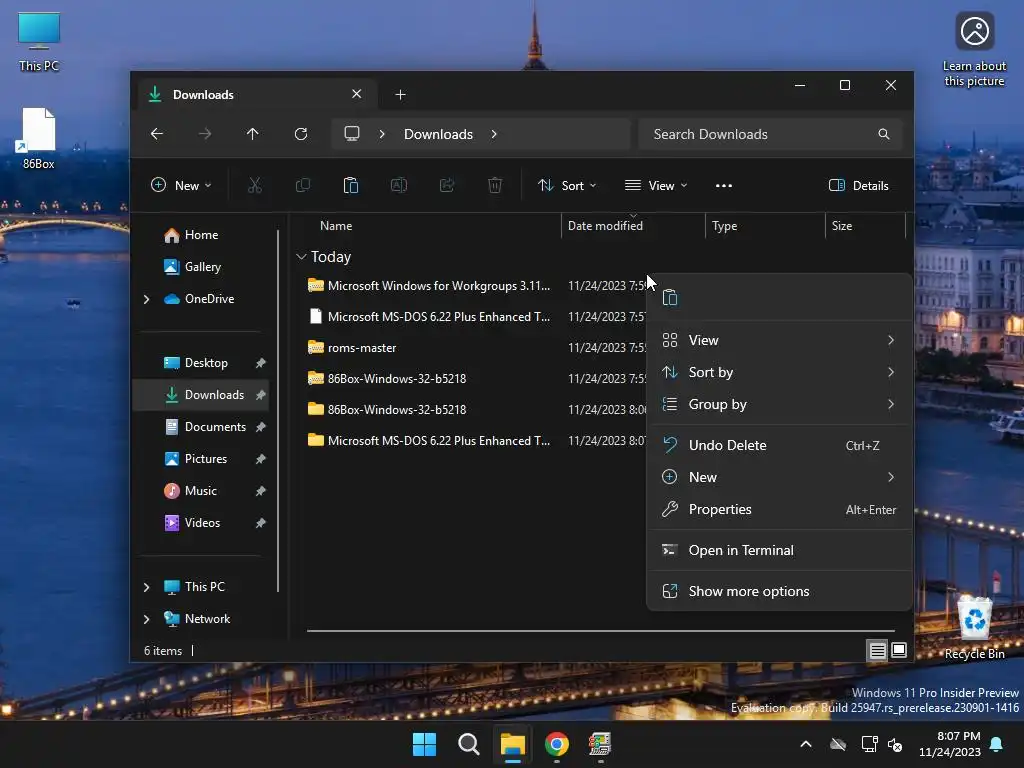This screenshot has height=768, width=1024.
Task: Open Gallery in the navigation pane
Action: click(x=201, y=267)
